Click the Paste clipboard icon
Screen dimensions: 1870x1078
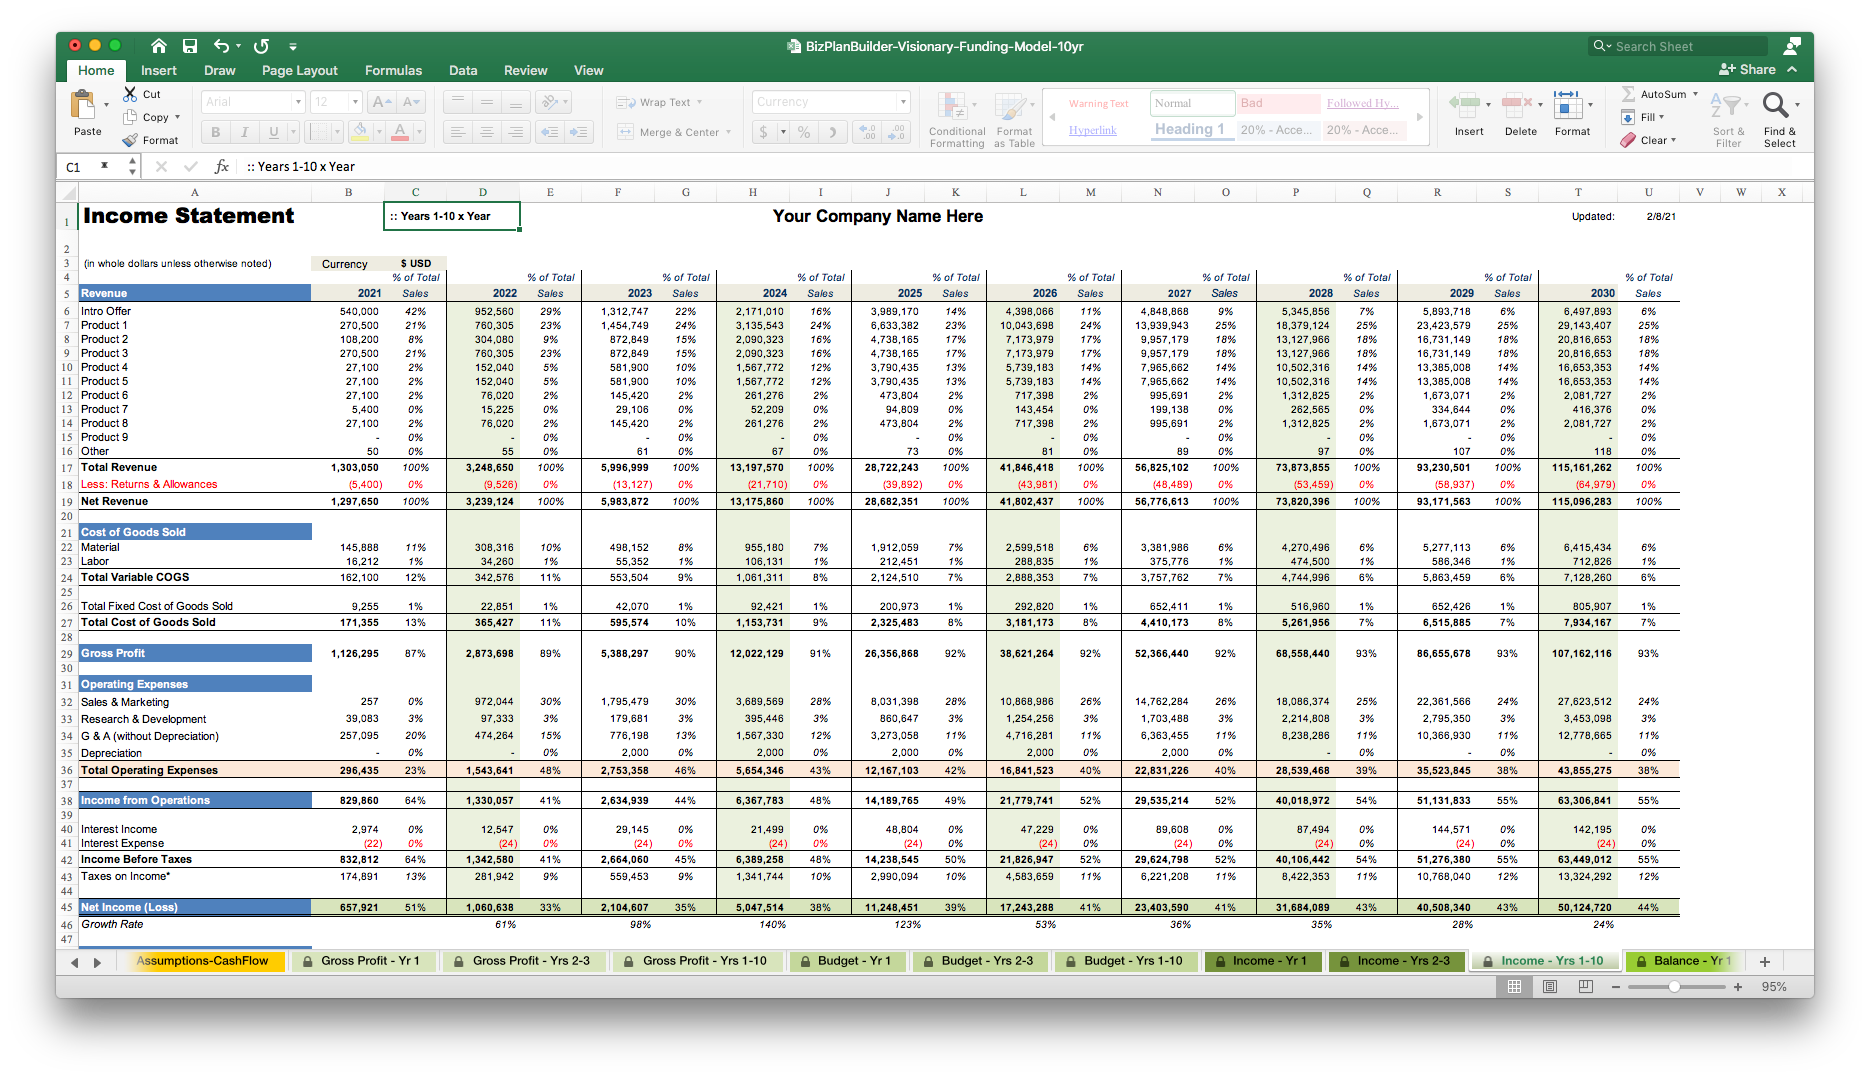tap(84, 105)
